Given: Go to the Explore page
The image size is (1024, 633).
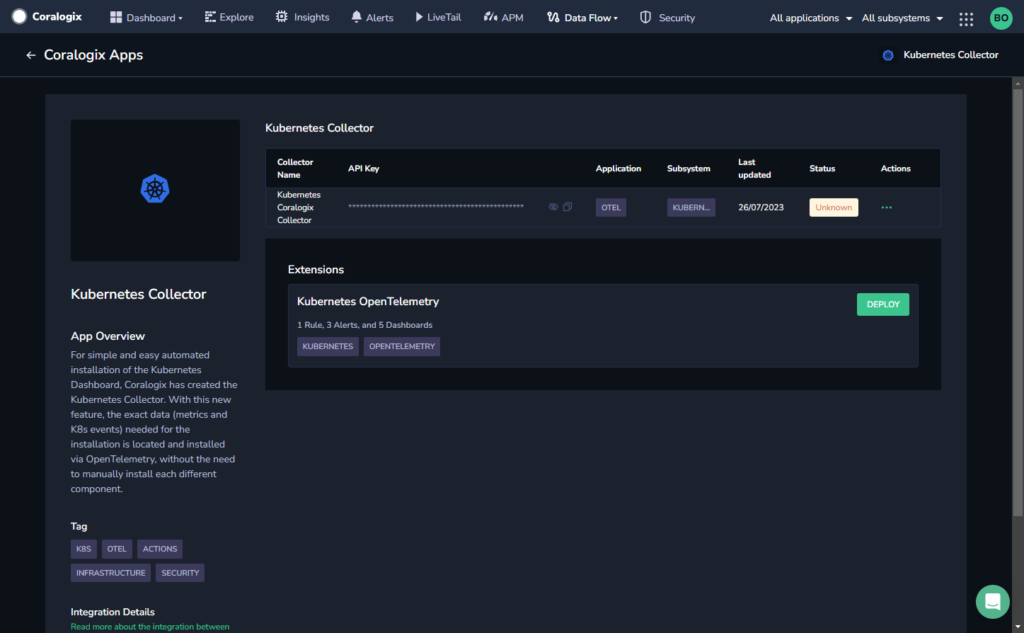Looking at the screenshot, I should pyautogui.click(x=229, y=18).
